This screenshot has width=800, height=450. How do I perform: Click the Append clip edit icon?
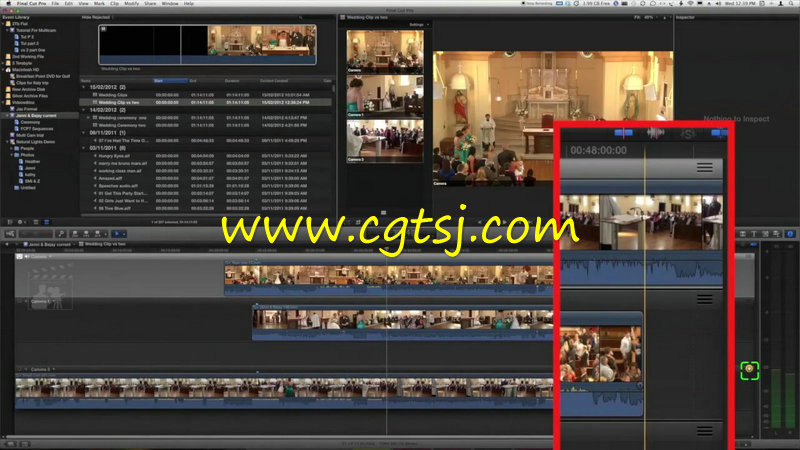pyautogui.click(x=97, y=234)
